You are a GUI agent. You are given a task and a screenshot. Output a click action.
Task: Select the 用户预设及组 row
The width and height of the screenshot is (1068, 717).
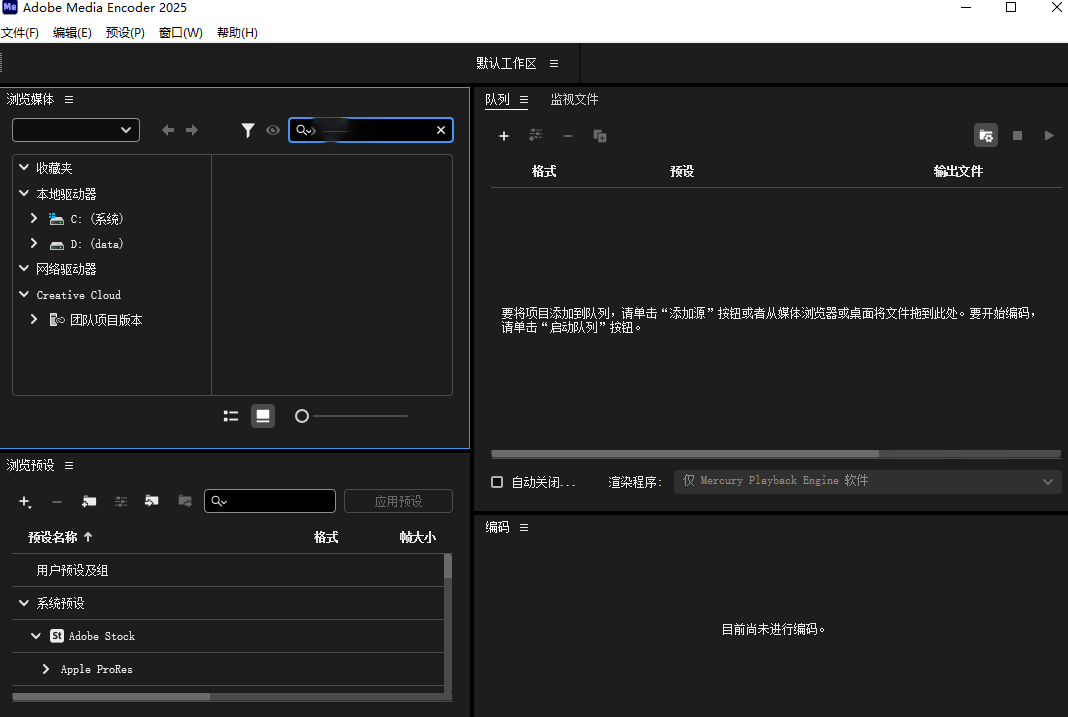coord(228,571)
